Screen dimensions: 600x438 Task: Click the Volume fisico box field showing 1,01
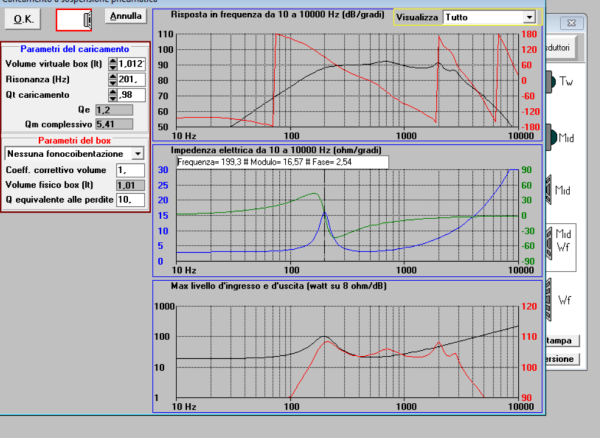130,186
